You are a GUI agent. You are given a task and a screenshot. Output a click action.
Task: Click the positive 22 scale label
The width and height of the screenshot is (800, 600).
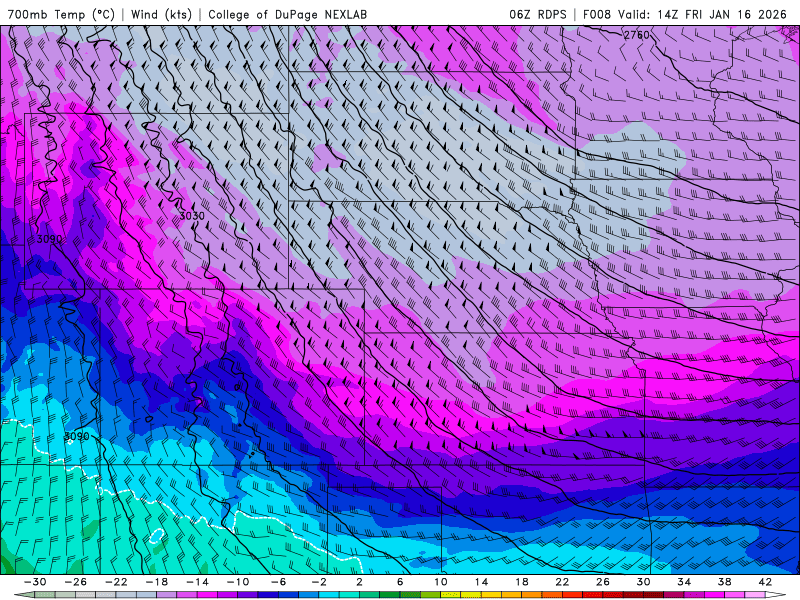click(562, 582)
